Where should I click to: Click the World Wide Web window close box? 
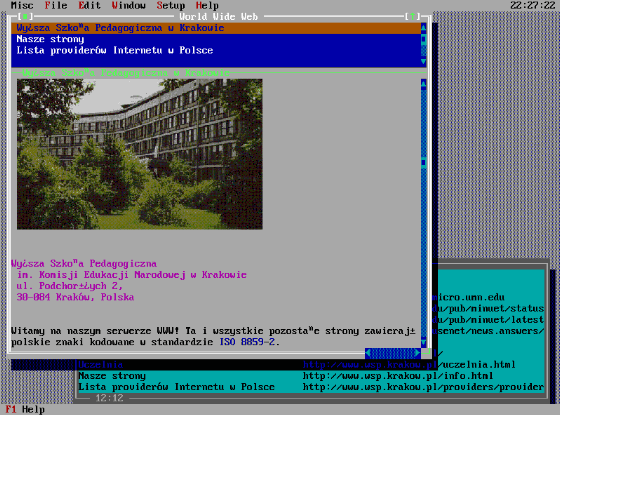coord(25,17)
